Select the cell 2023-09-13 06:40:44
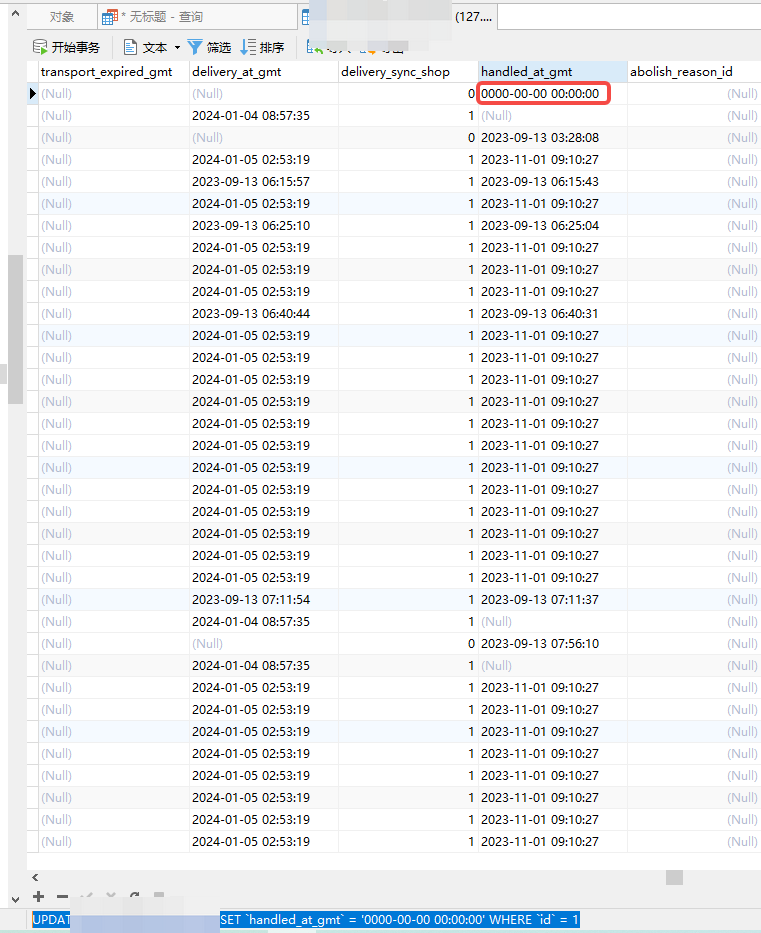This screenshot has width=761, height=933. coord(264,314)
